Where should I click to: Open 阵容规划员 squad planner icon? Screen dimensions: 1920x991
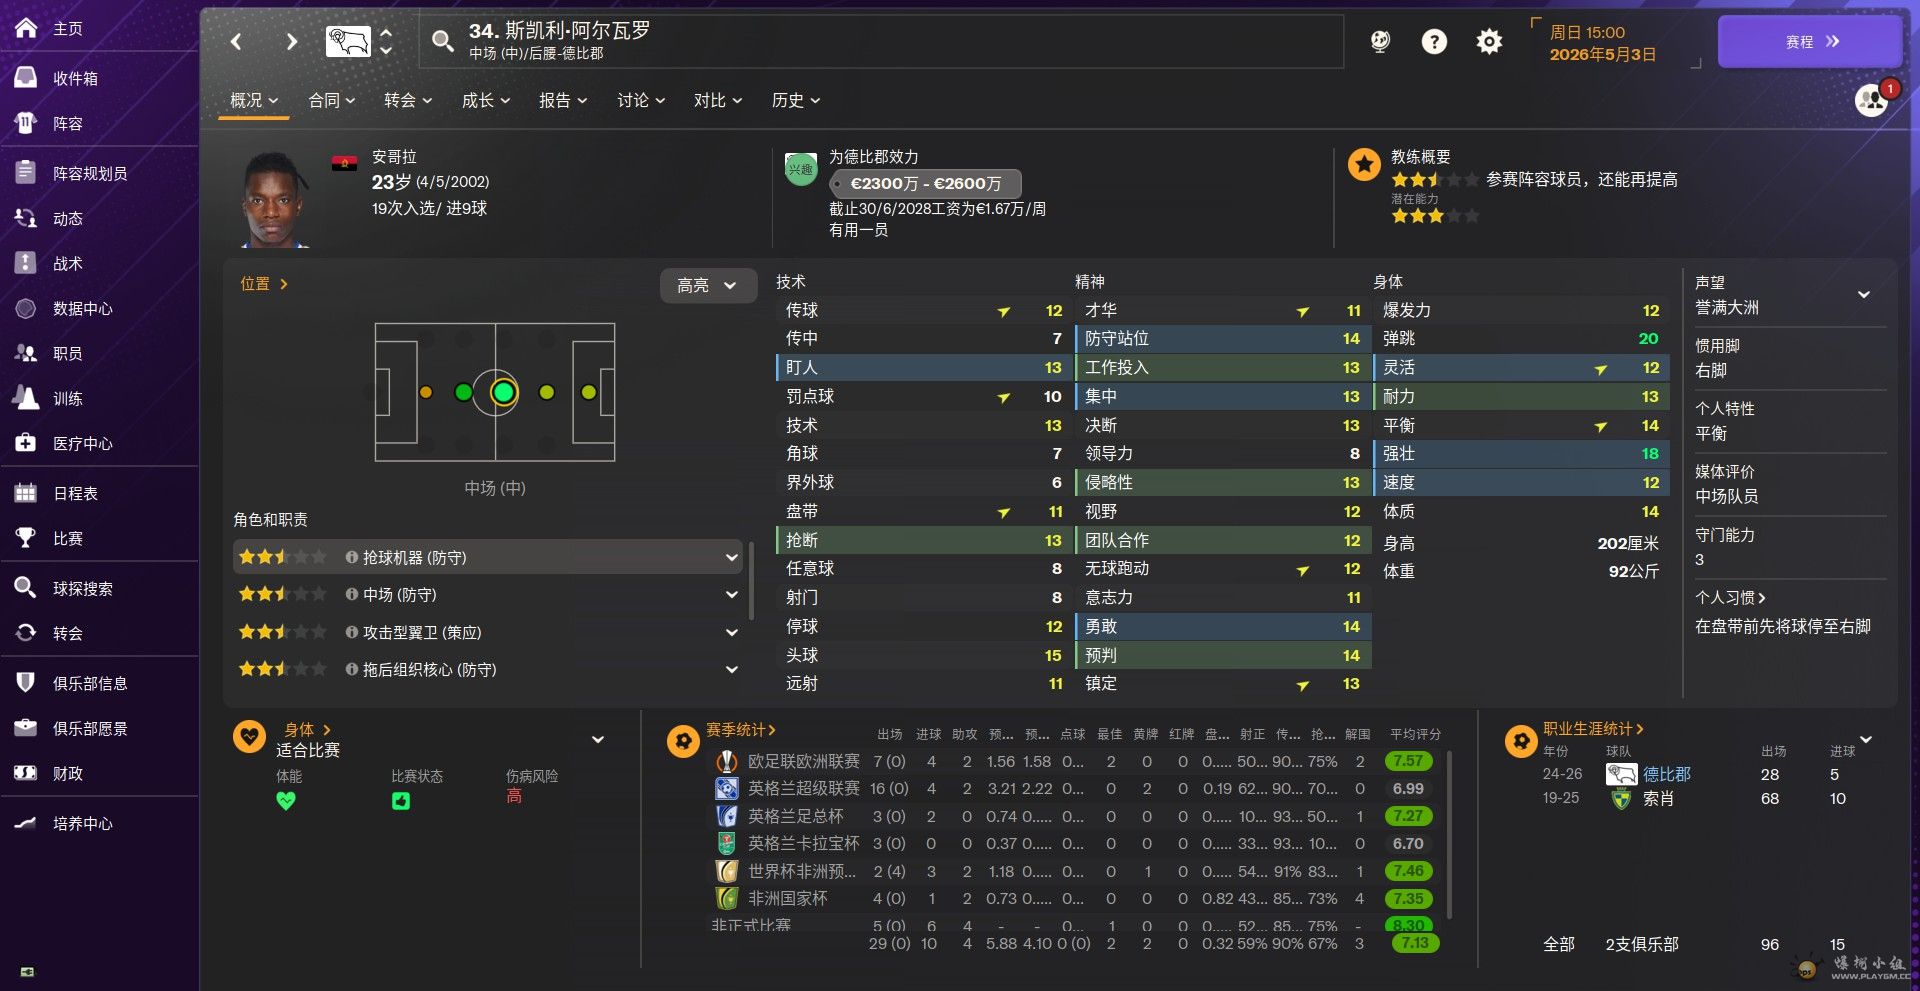pos(26,173)
